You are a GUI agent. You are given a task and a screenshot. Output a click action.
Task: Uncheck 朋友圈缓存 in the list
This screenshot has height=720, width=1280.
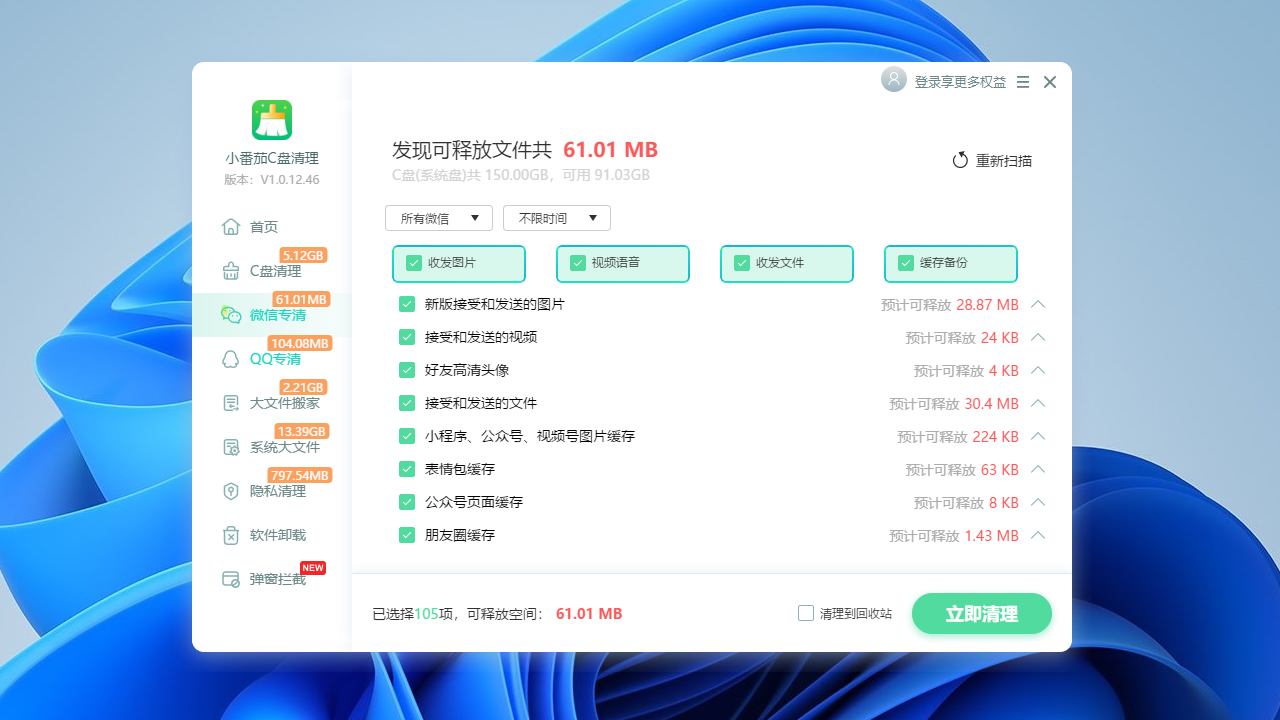(407, 535)
